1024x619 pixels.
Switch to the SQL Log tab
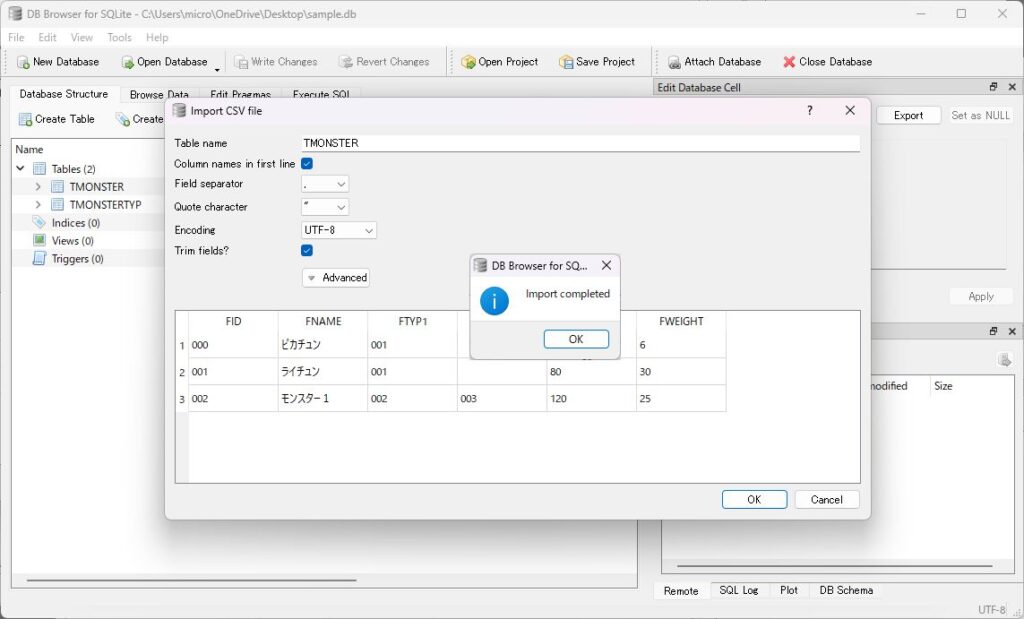tap(738, 591)
